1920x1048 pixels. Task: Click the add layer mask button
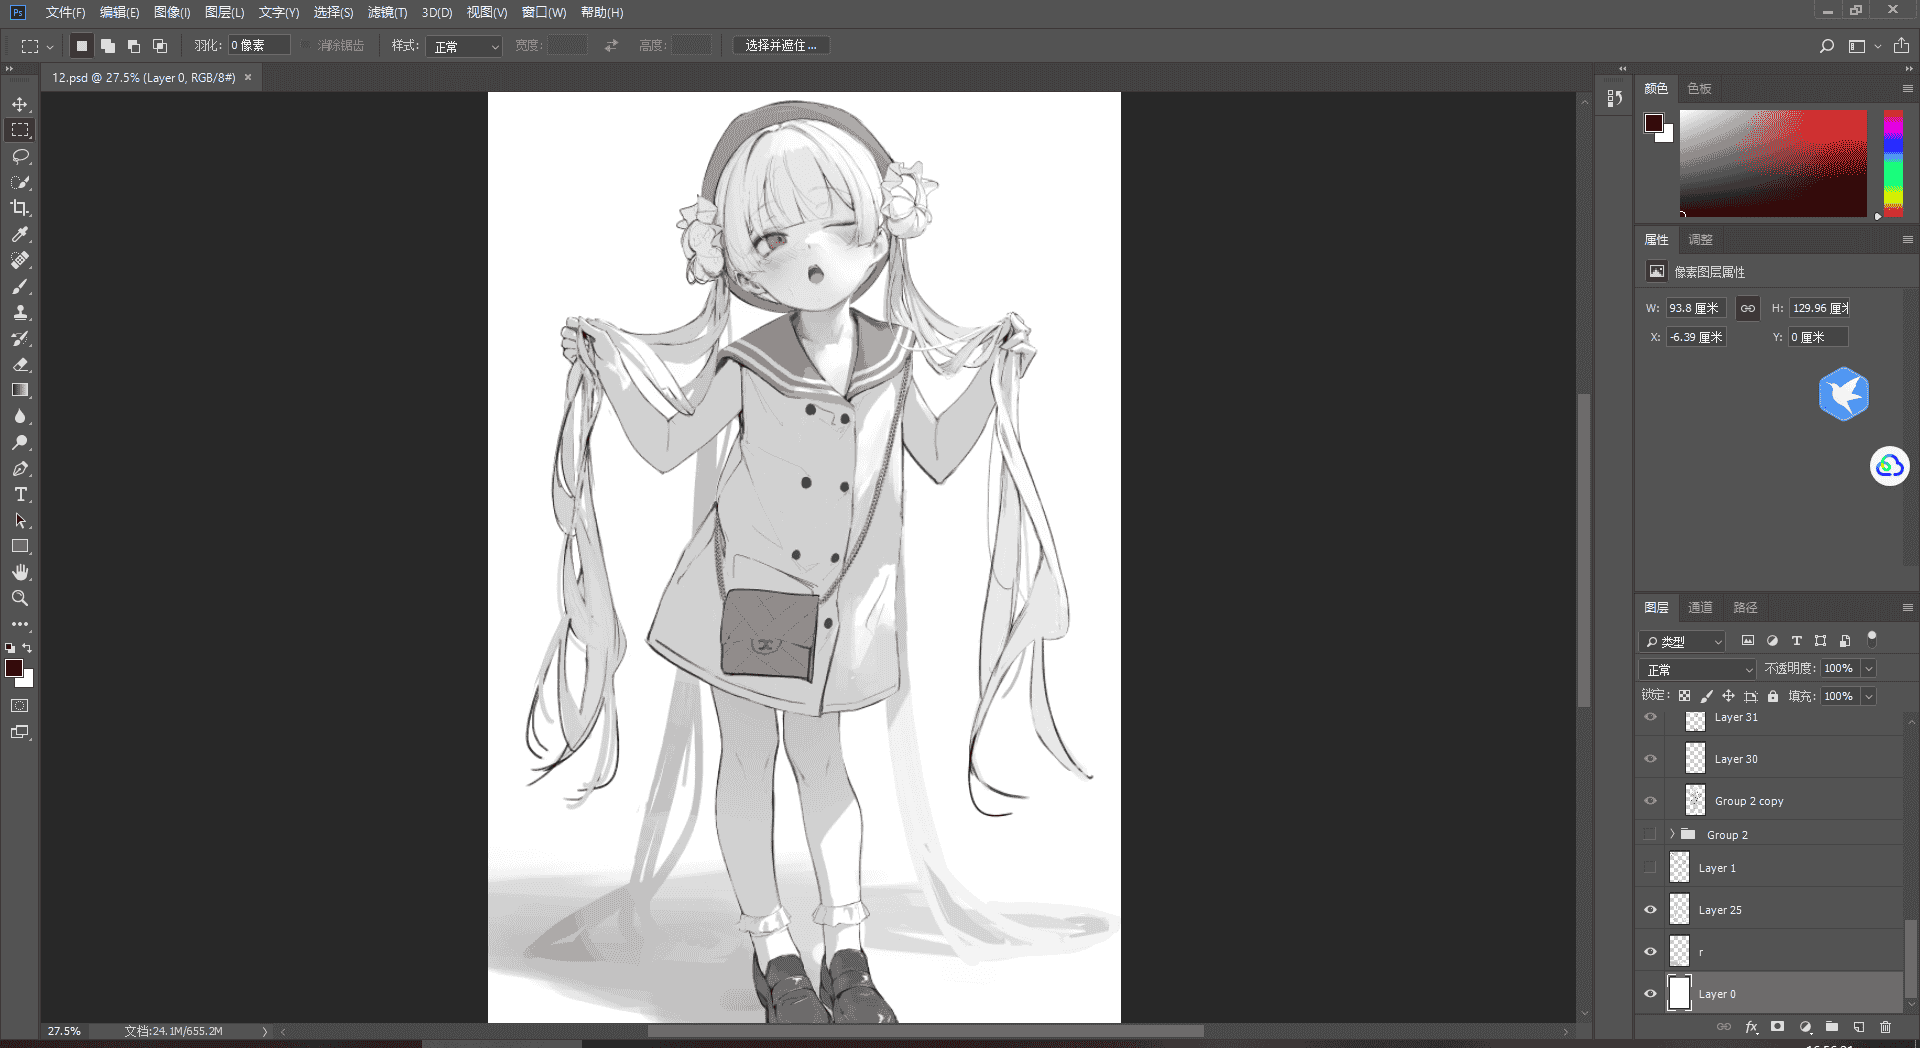[1777, 1027]
